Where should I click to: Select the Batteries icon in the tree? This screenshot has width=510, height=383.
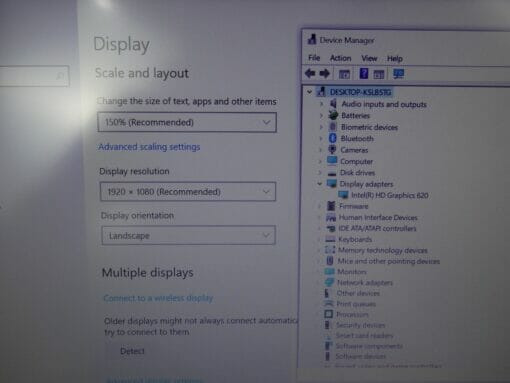333,115
